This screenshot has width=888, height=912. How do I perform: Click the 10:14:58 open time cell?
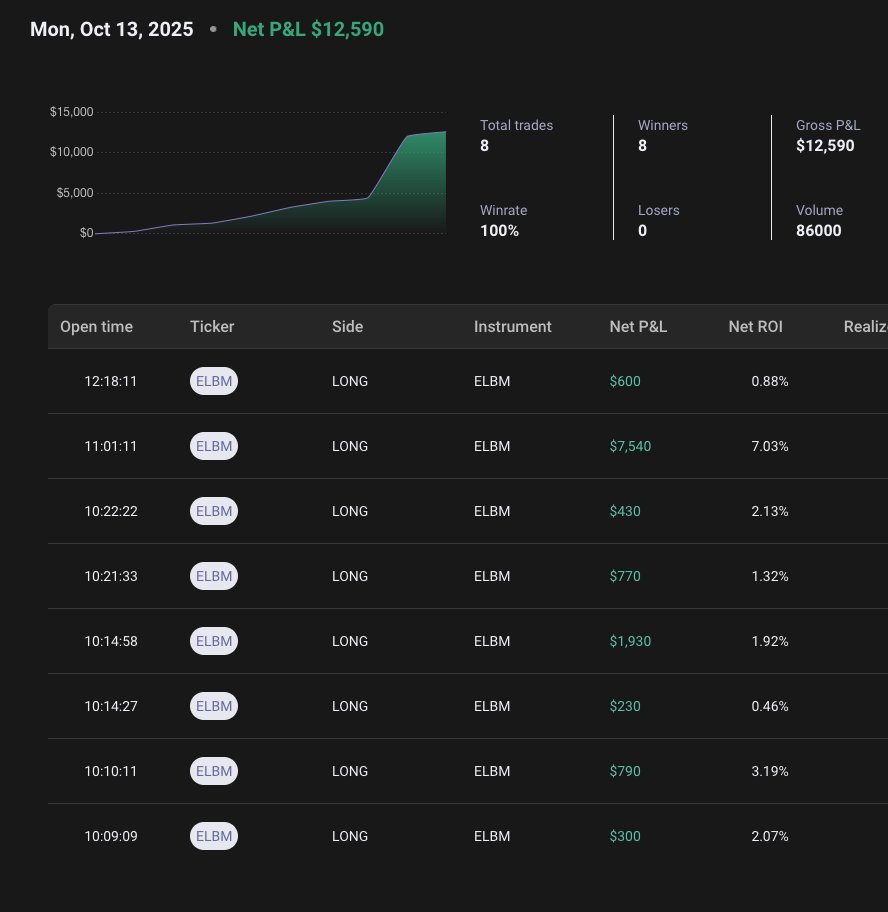pyautogui.click(x=111, y=641)
